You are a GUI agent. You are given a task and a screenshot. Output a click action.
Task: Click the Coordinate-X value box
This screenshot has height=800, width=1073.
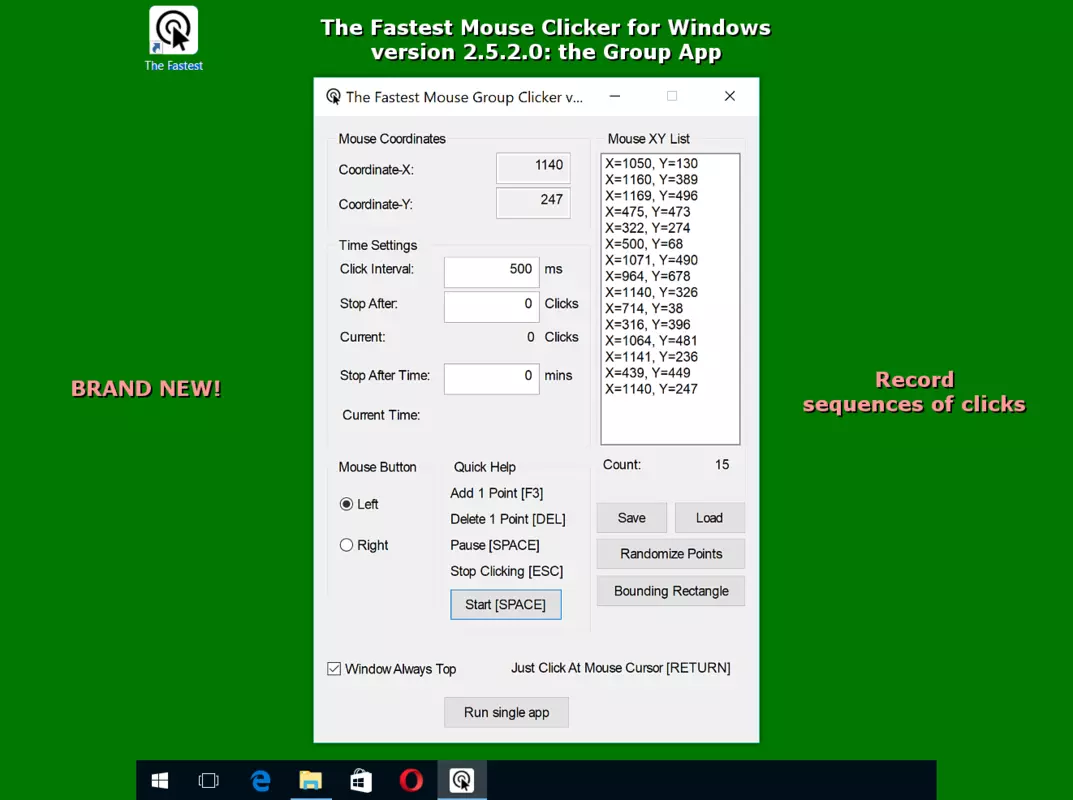coord(533,168)
